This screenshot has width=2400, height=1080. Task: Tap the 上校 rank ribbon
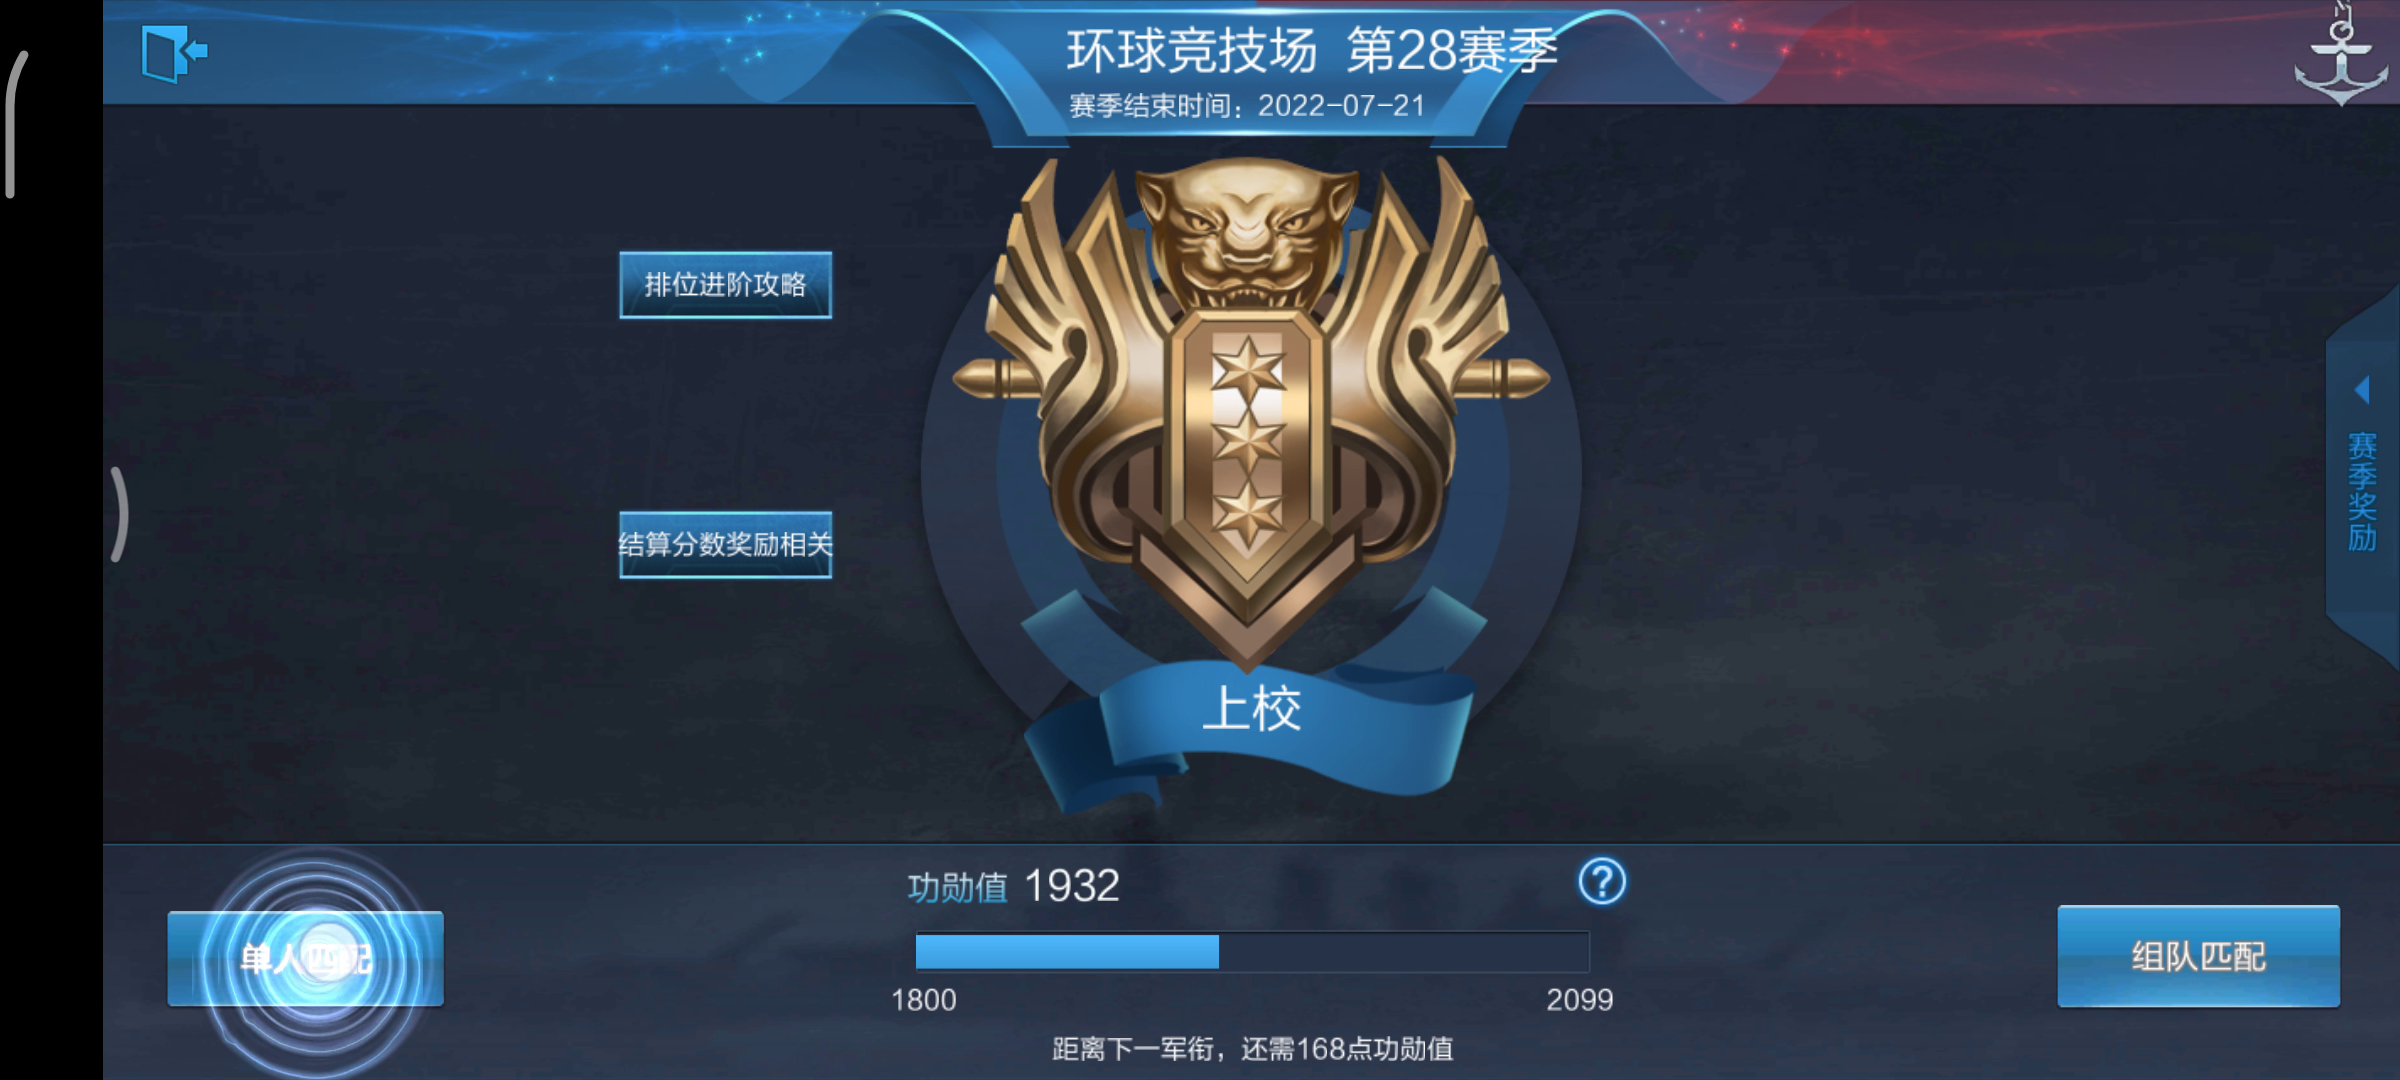click(1251, 710)
